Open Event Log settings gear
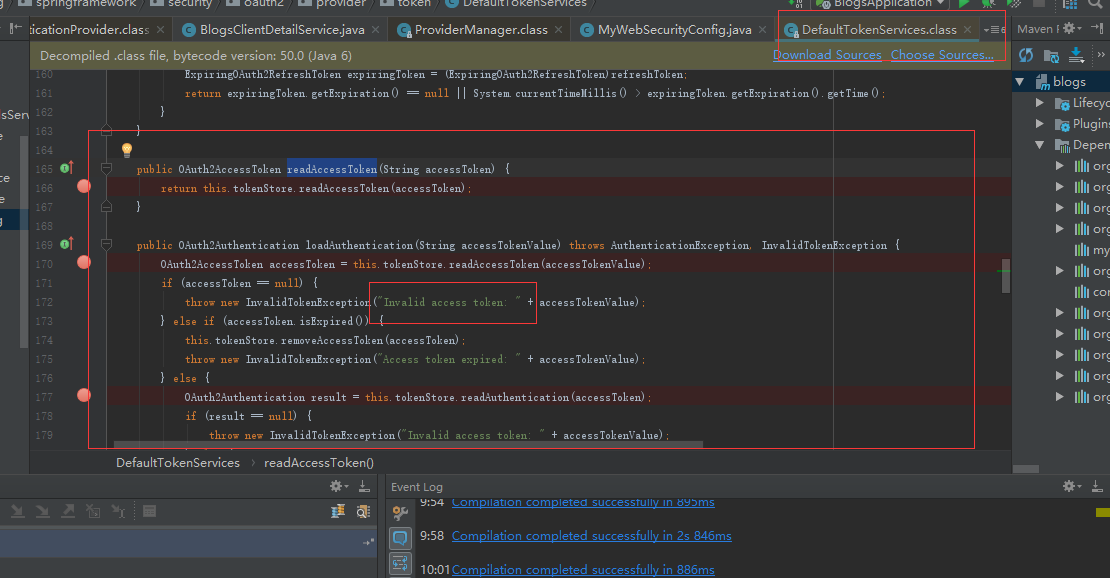This screenshot has height=578, width=1110. pyautogui.click(x=1069, y=485)
